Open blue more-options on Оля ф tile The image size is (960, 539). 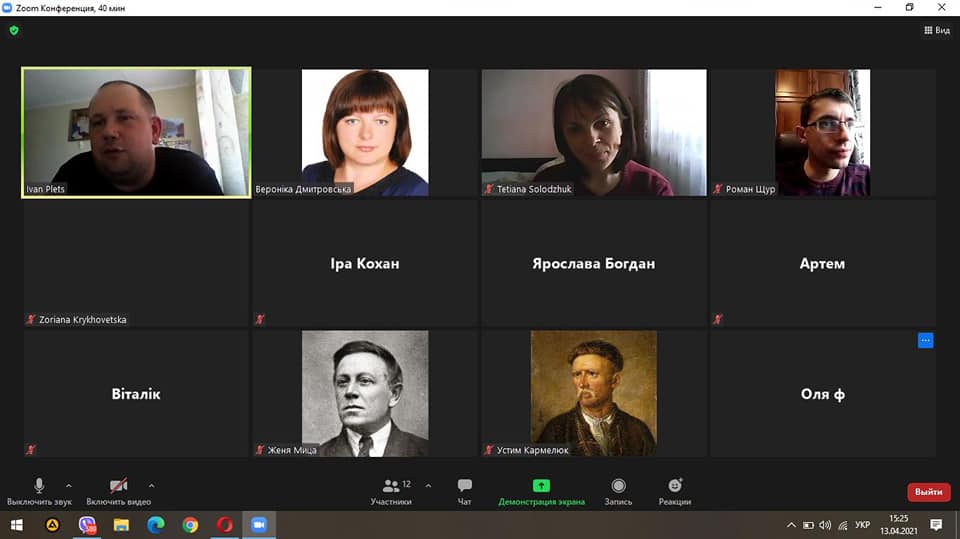tap(925, 340)
